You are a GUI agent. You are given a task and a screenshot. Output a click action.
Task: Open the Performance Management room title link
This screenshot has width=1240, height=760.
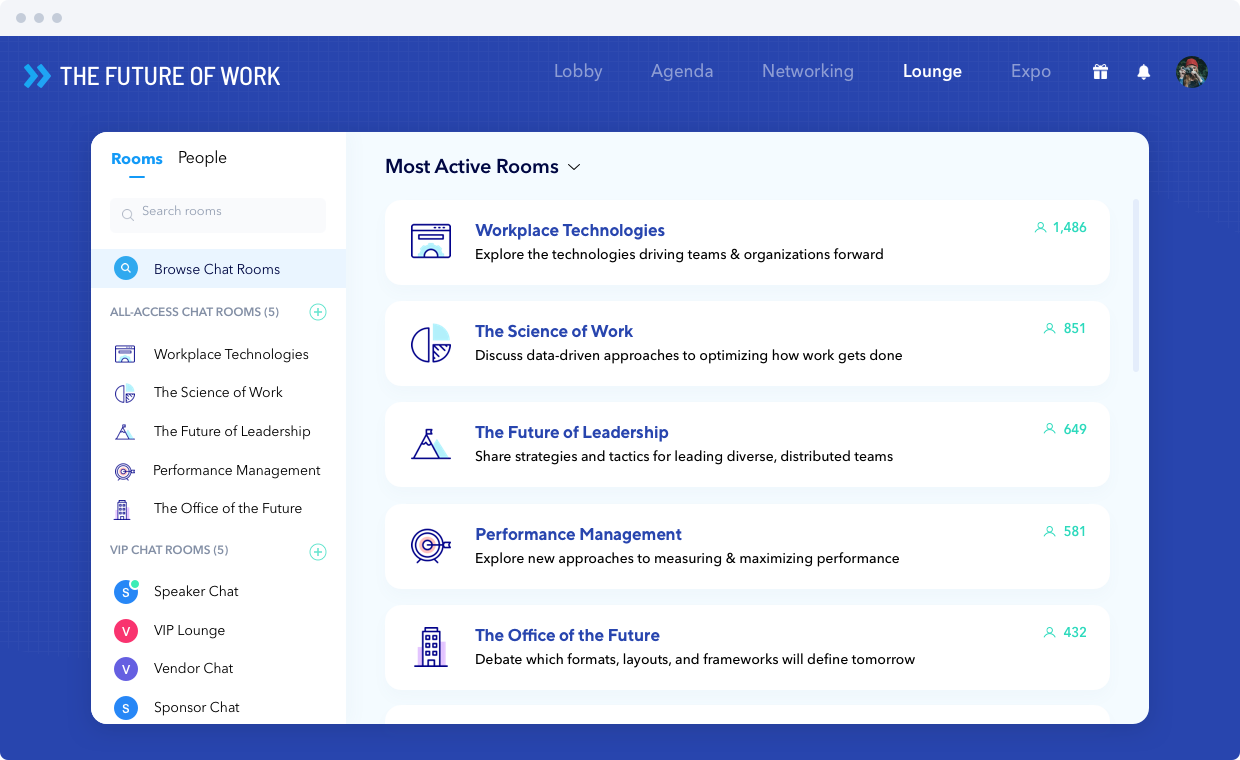(x=578, y=534)
